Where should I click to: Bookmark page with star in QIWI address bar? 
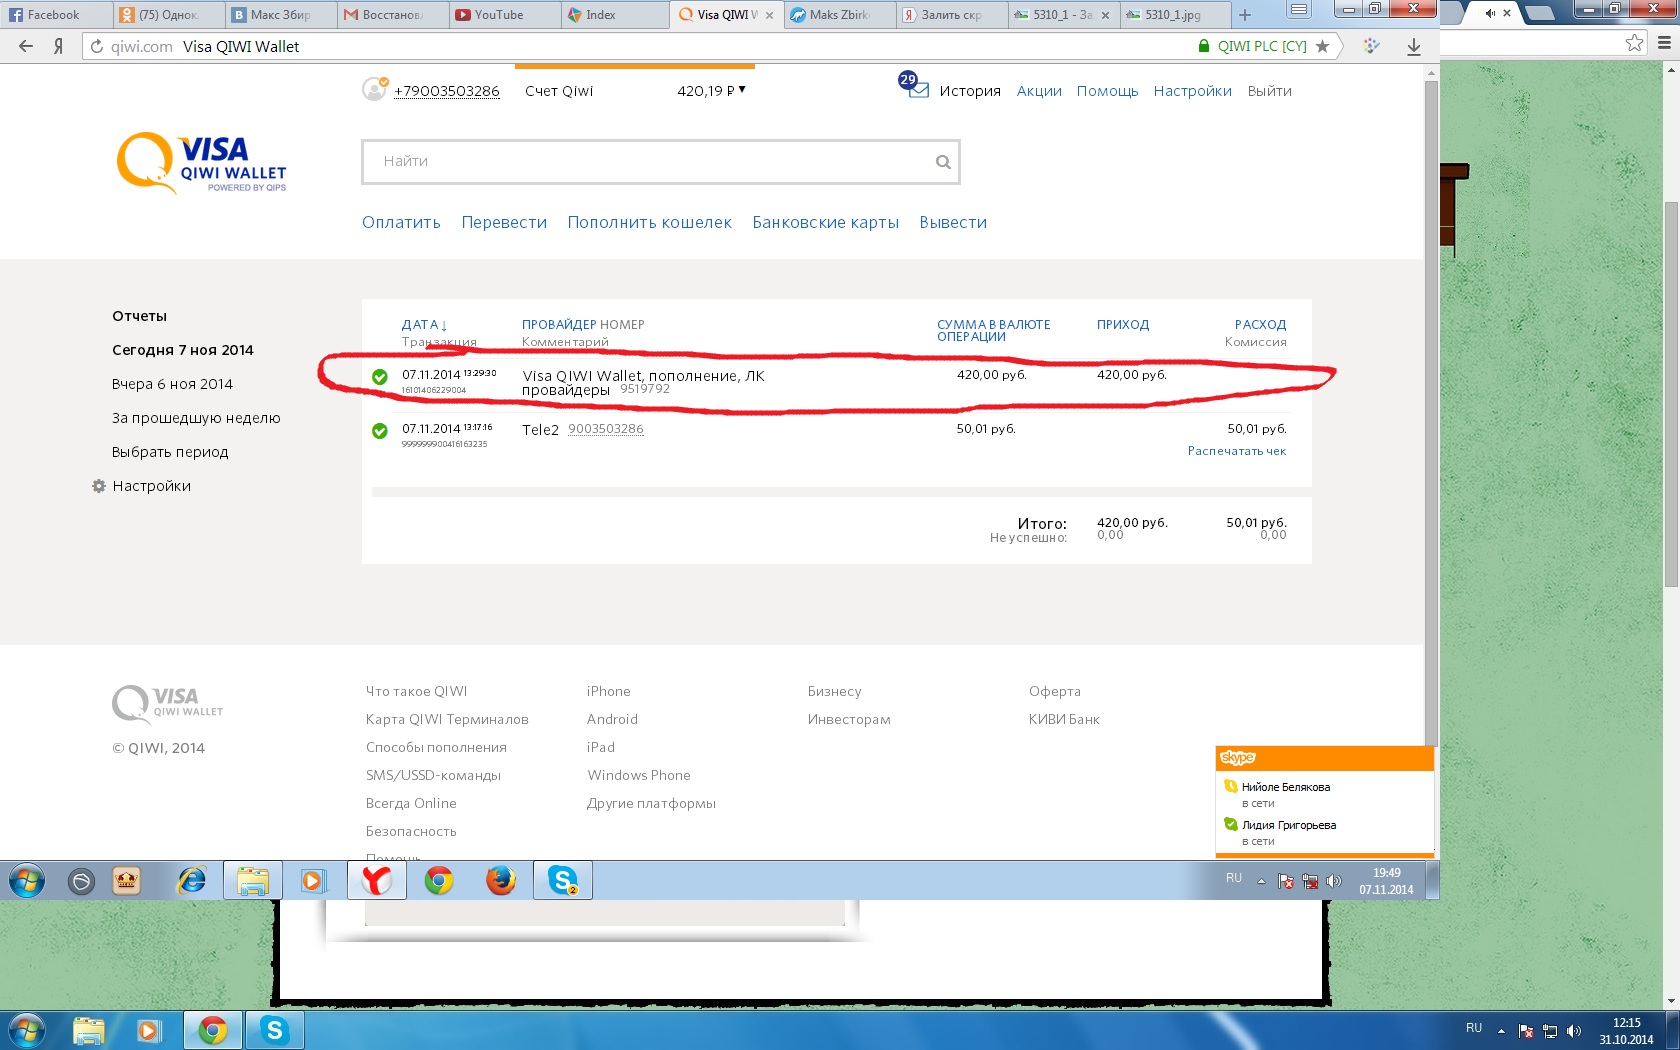point(1322,46)
